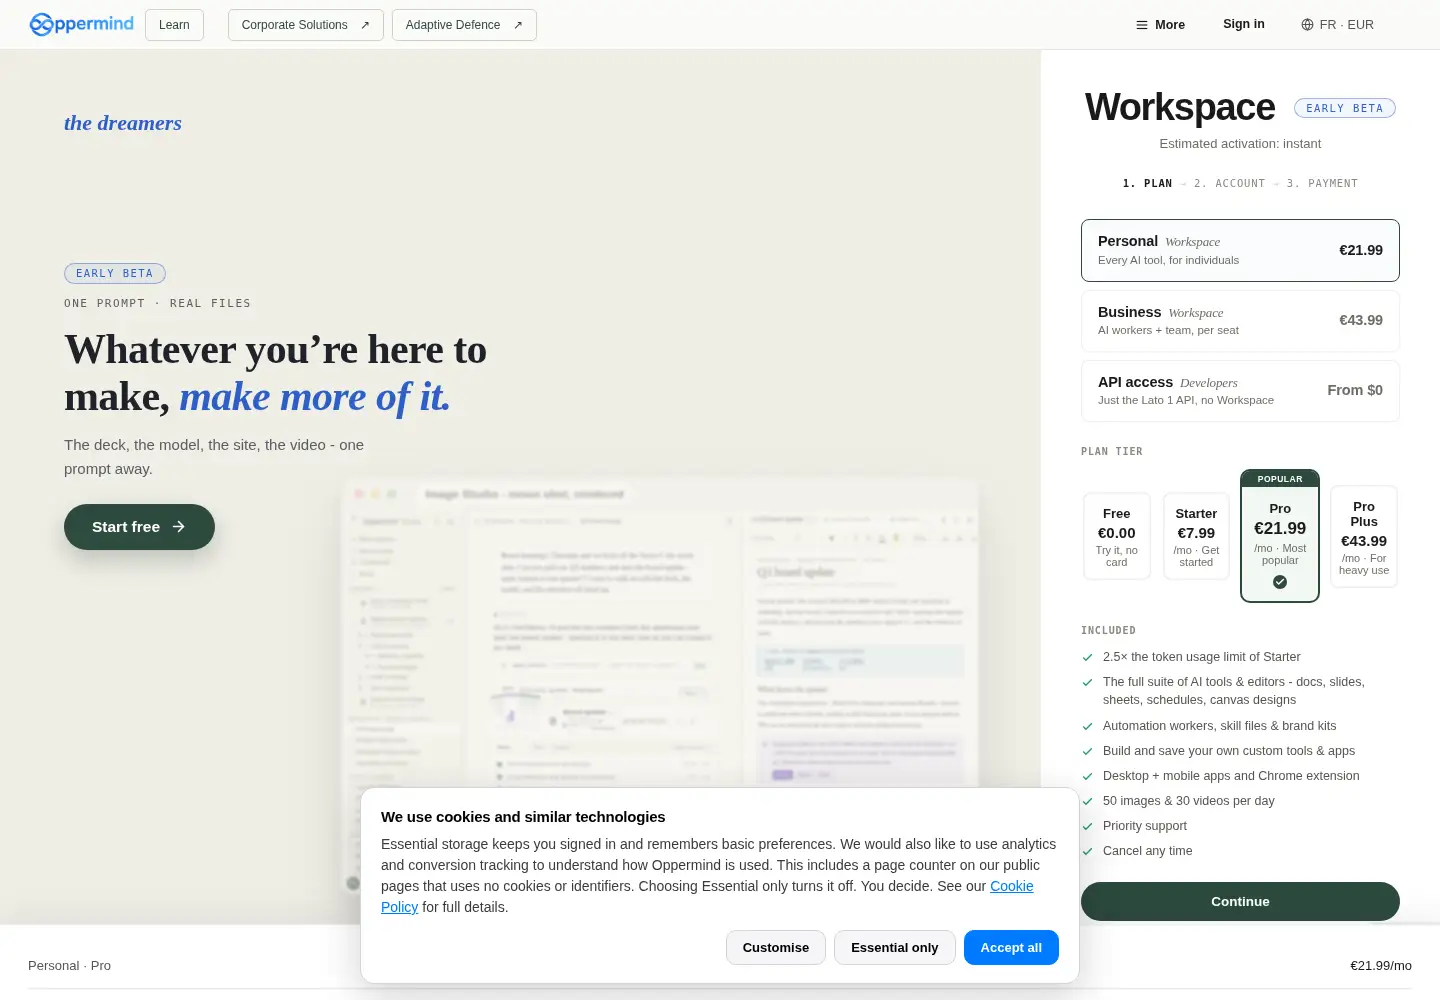Select the API access Developers plan
Screen dimensions: 1440x1000
coord(1240,391)
